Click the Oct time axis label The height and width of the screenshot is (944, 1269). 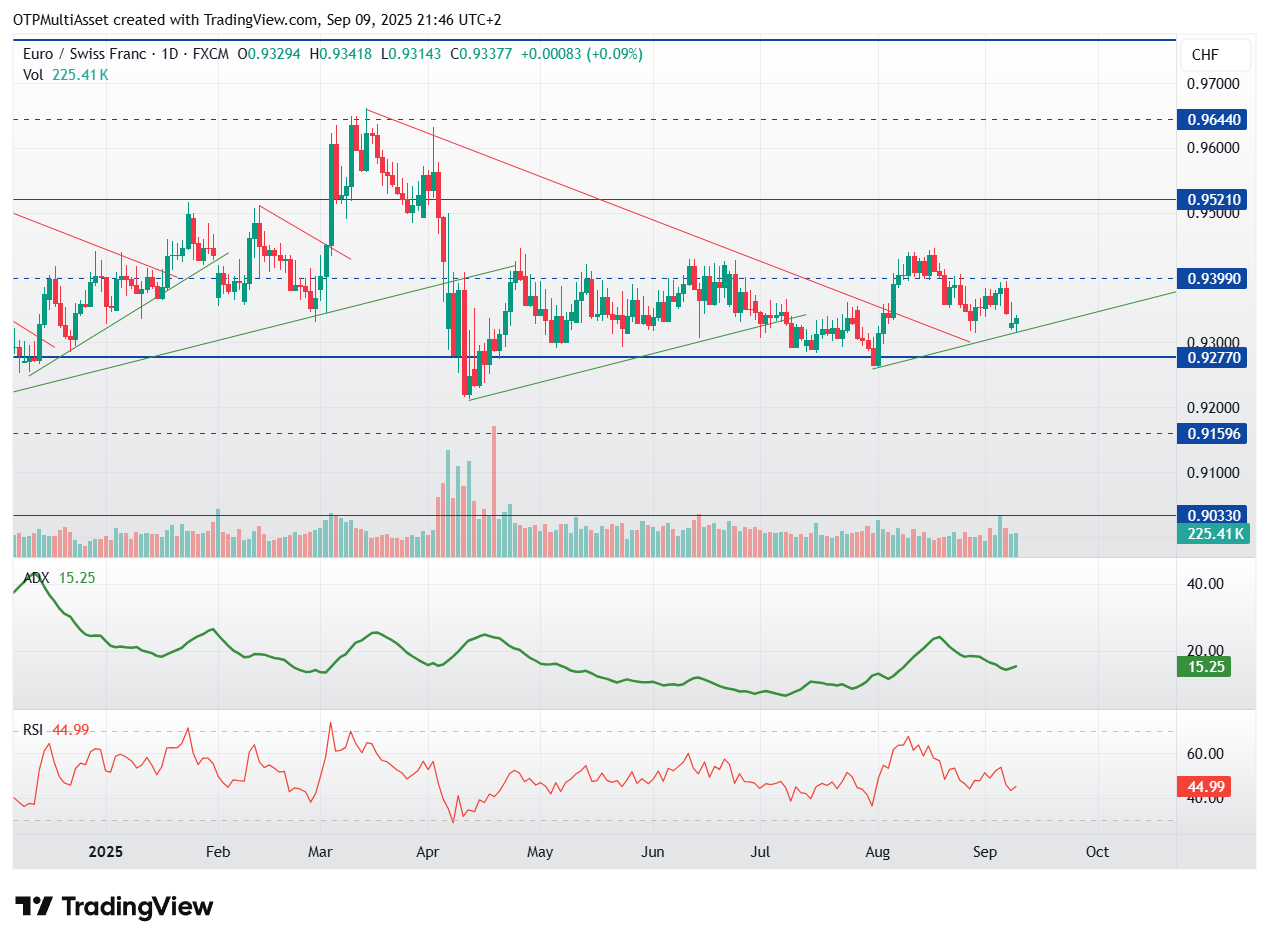coord(1097,852)
